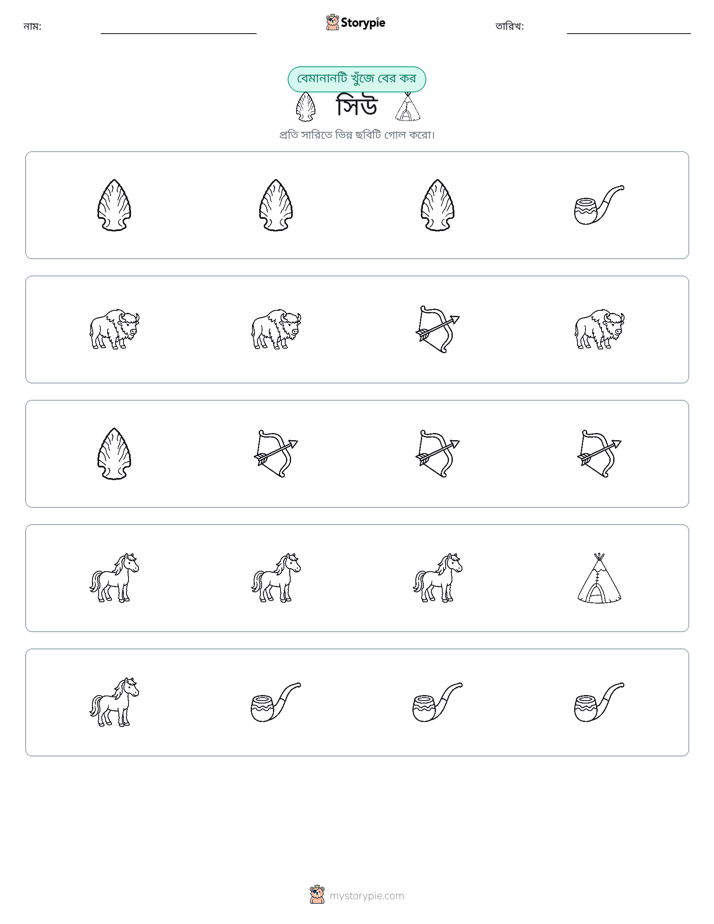714x924 pixels.
Task: Select the bow and arrow in row two
Action: click(x=438, y=329)
